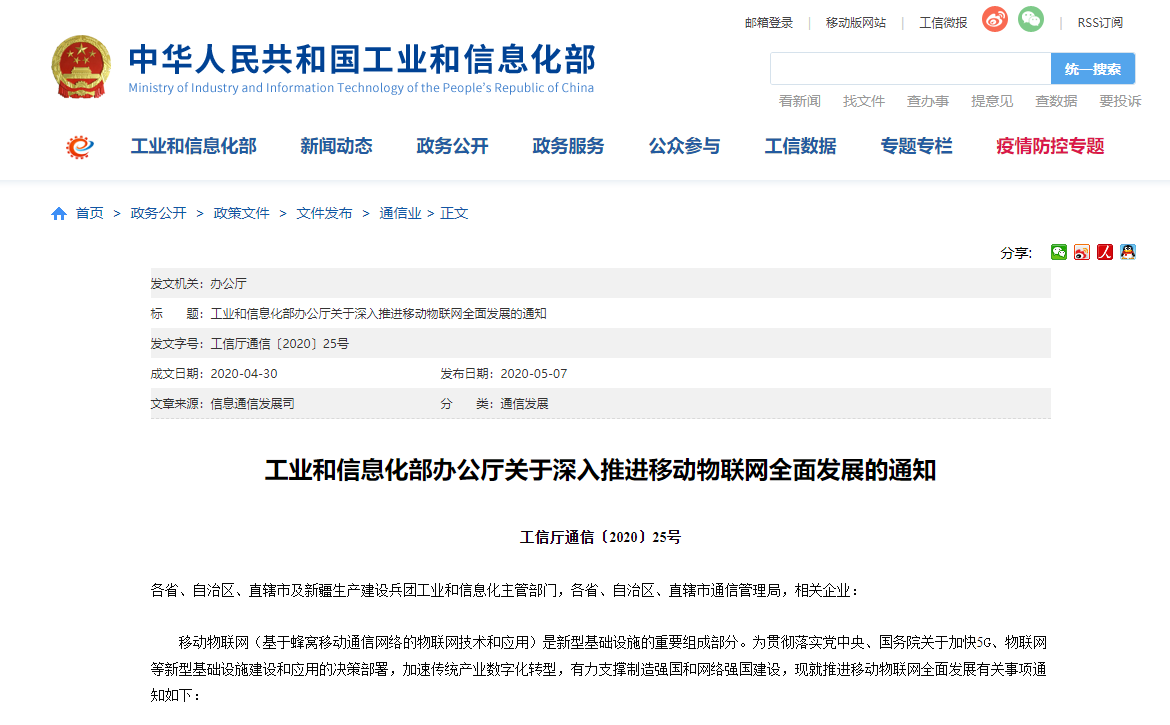The image size is (1170, 725).
Task: Open the 邮箱登录 link
Action: [x=769, y=23]
